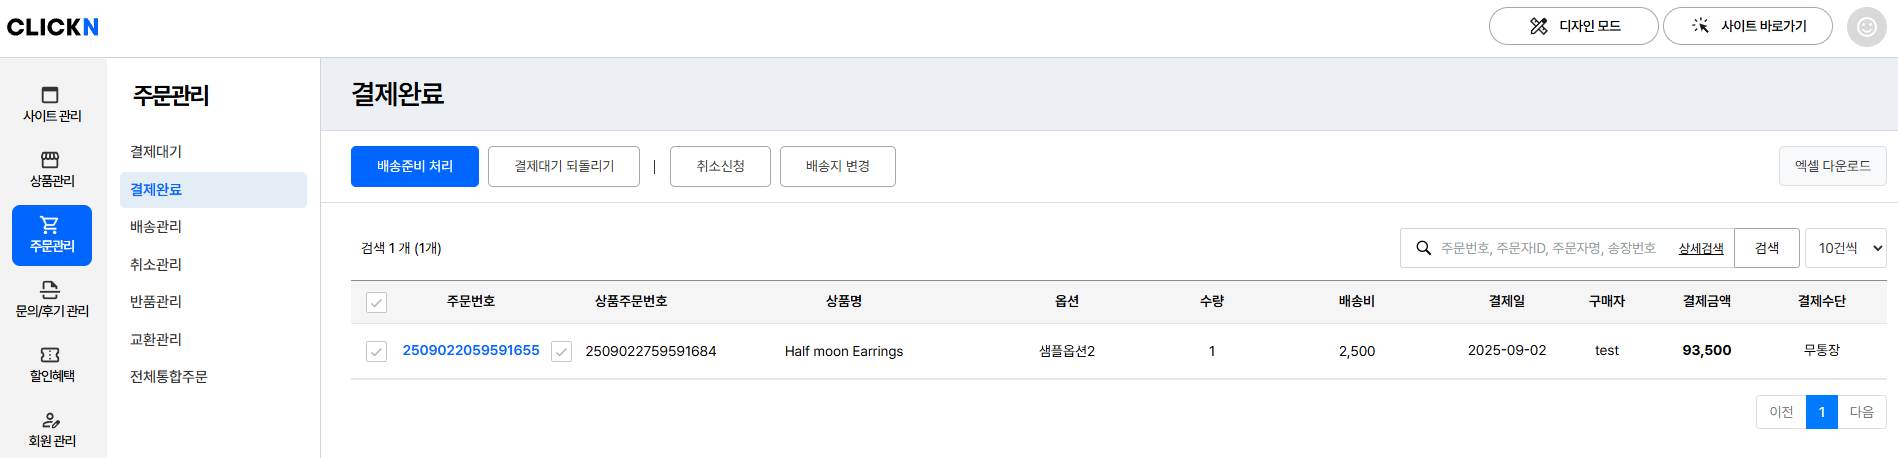This screenshot has width=1898, height=458.
Task: Open 상세검색 advanced search options
Action: tap(1701, 248)
